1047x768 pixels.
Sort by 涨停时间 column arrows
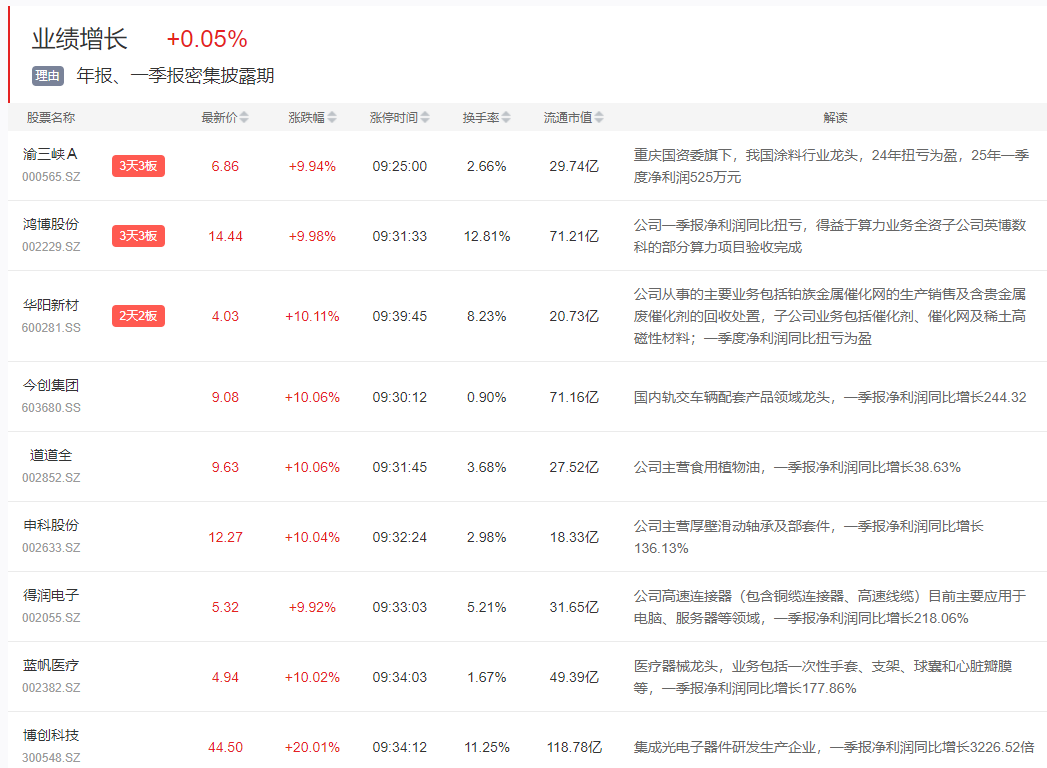click(425, 118)
